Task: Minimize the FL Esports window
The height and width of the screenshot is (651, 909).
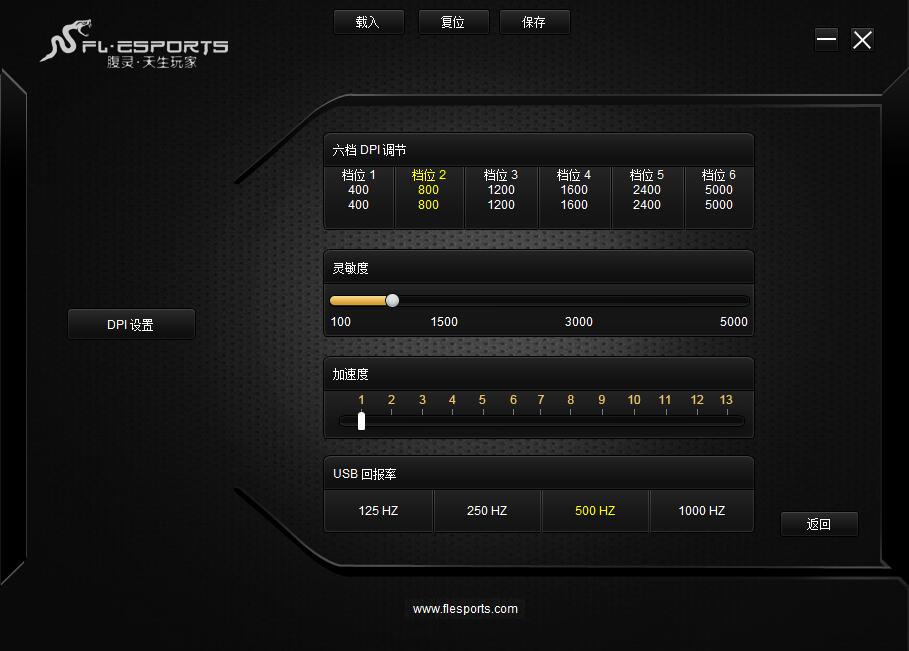Action: (x=826, y=40)
